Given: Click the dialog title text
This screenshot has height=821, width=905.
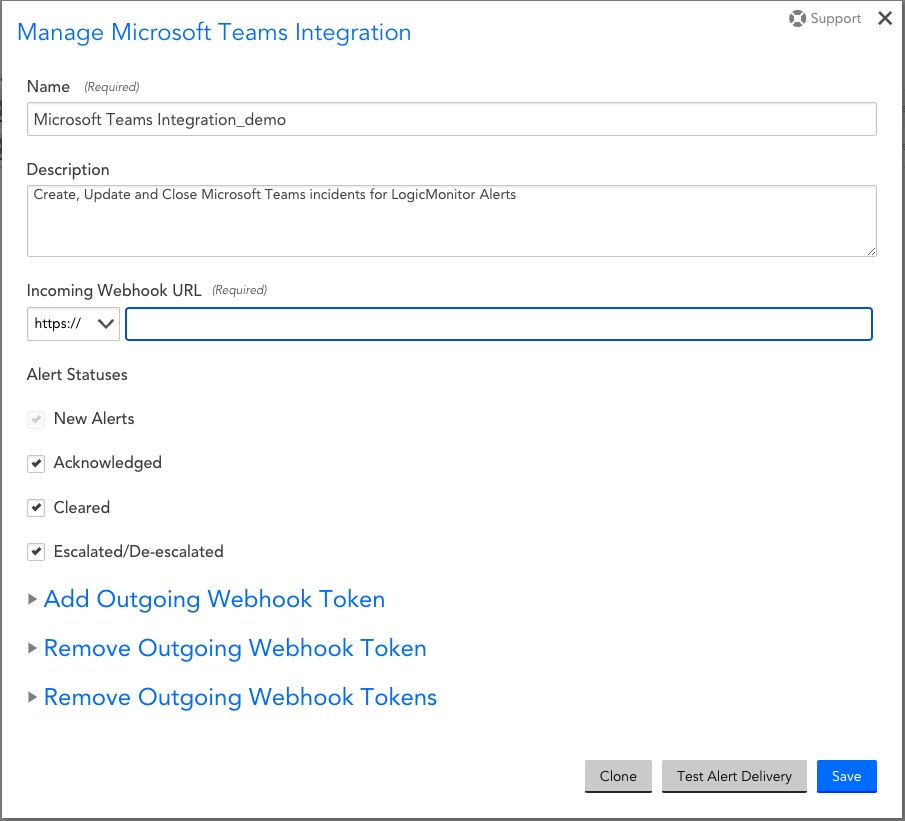Looking at the screenshot, I should click(x=214, y=33).
